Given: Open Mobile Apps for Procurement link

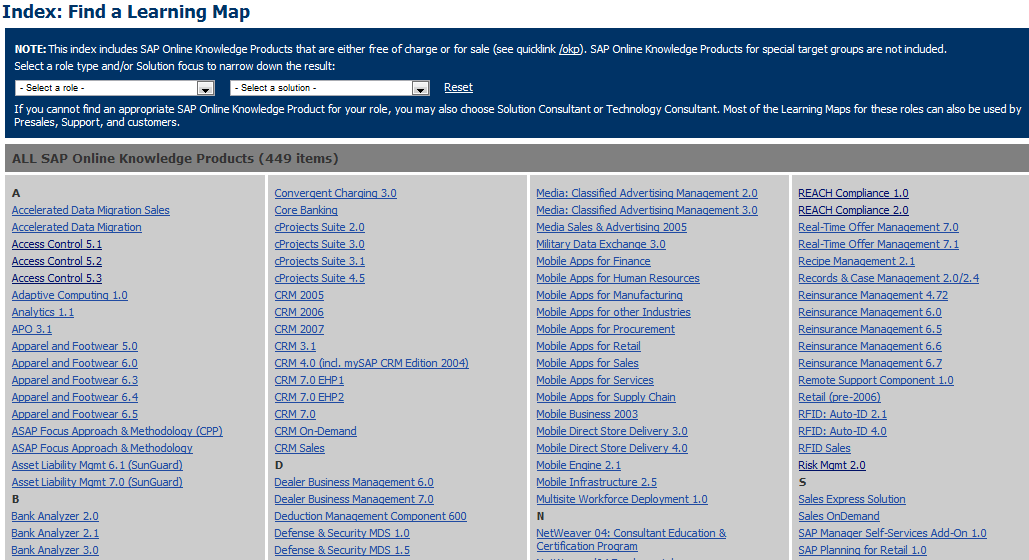Looking at the screenshot, I should coord(605,329).
